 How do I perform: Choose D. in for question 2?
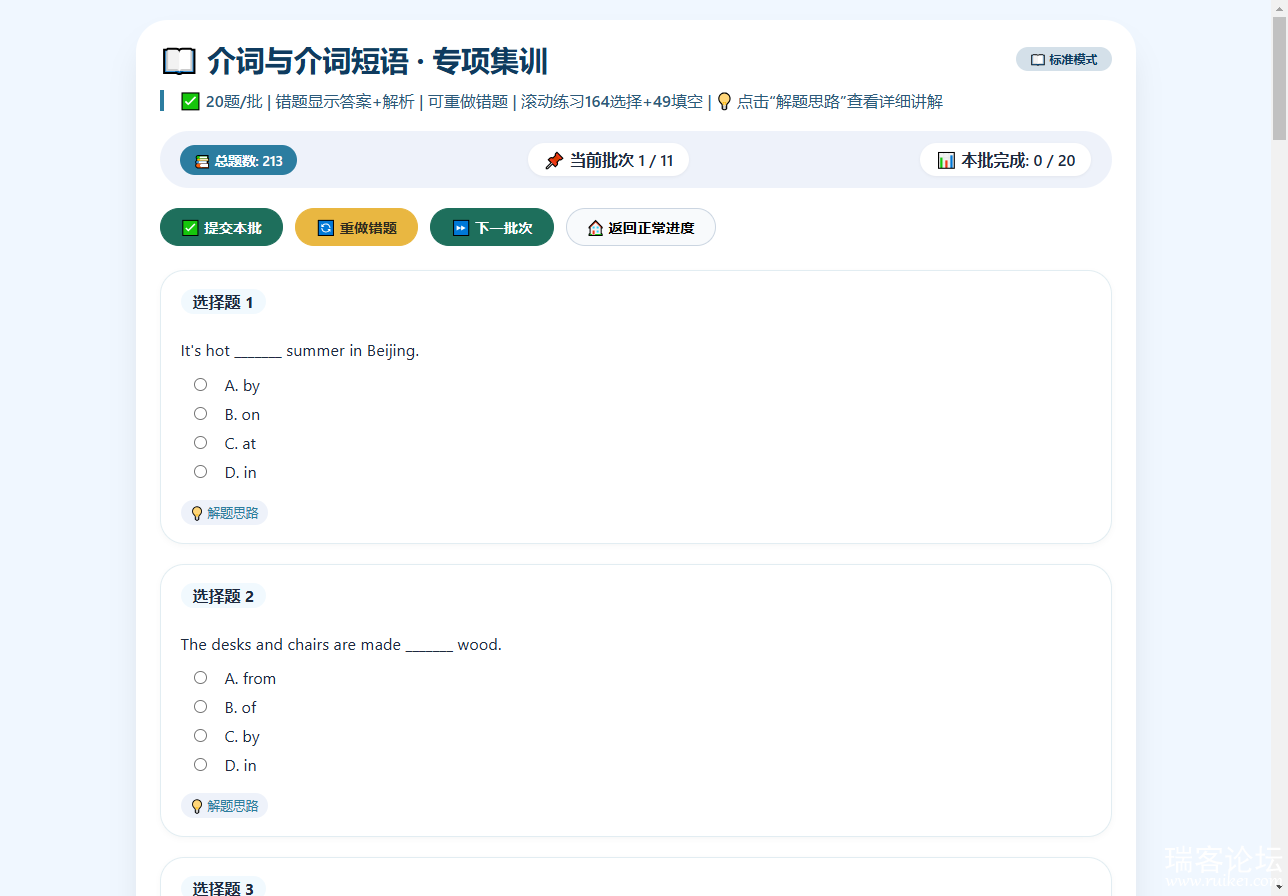coord(200,765)
